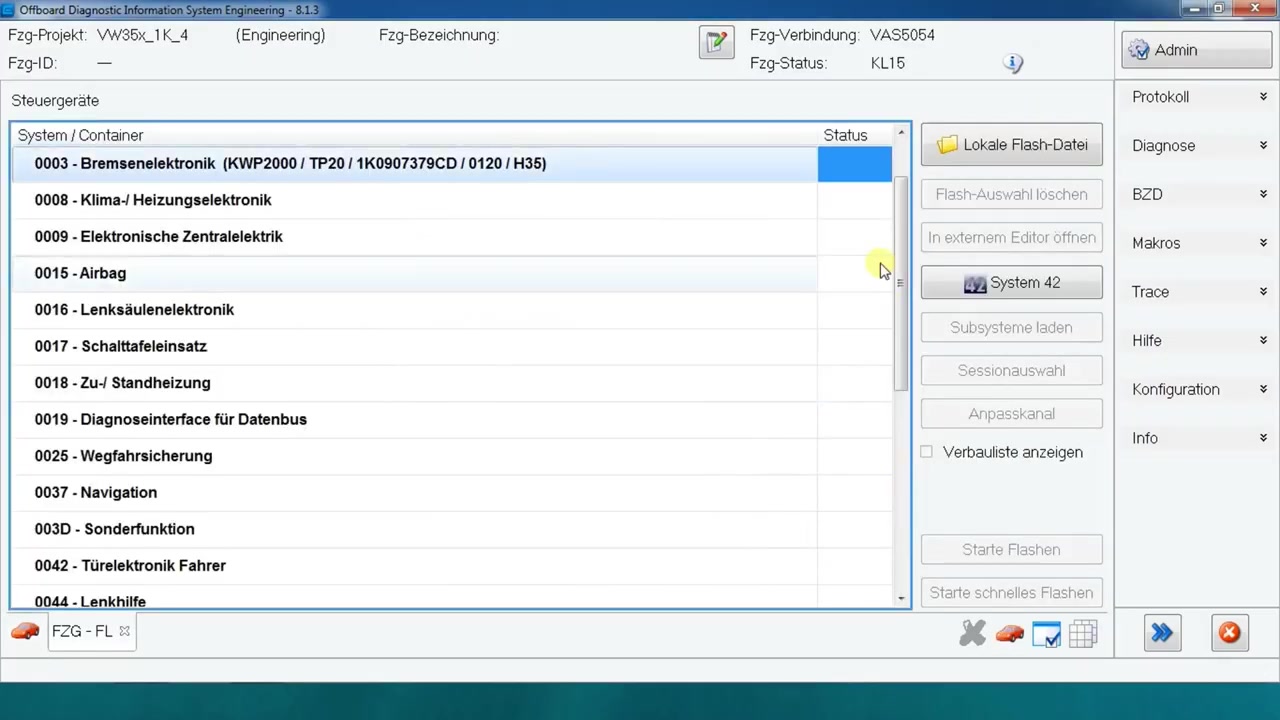Image resolution: width=1280 pixels, height=720 pixels.
Task: Select 0009 - Elektronische Zentralelektrik row
Action: pos(452,237)
